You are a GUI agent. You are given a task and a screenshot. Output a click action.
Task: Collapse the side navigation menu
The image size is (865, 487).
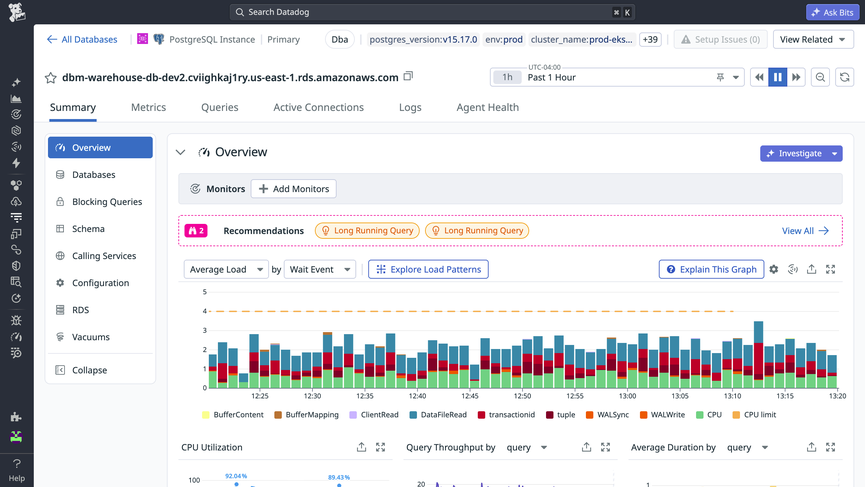[x=100, y=370]
